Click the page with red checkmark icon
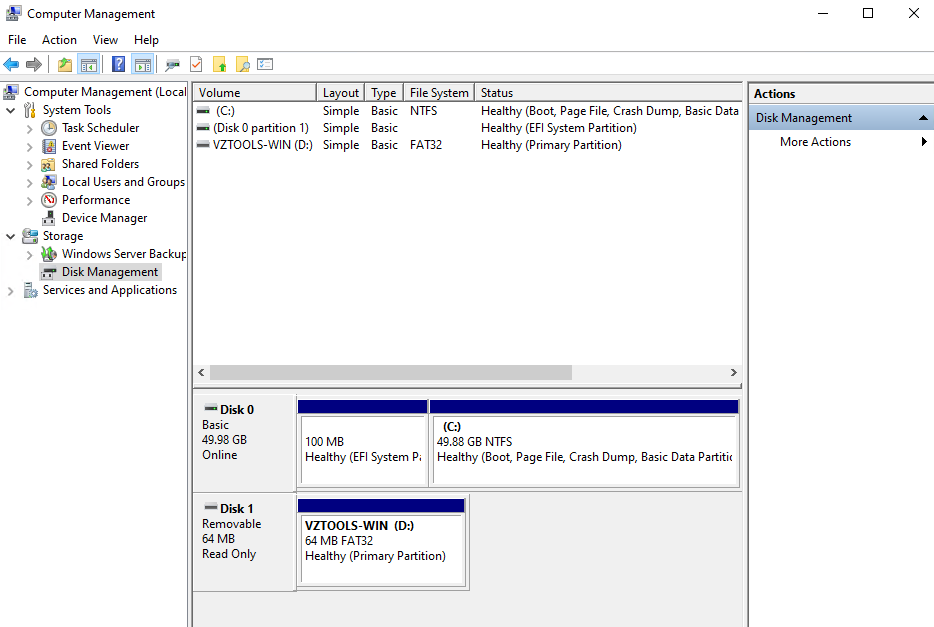The height and width of the screenshot is (627, 934). coord(196,64)
